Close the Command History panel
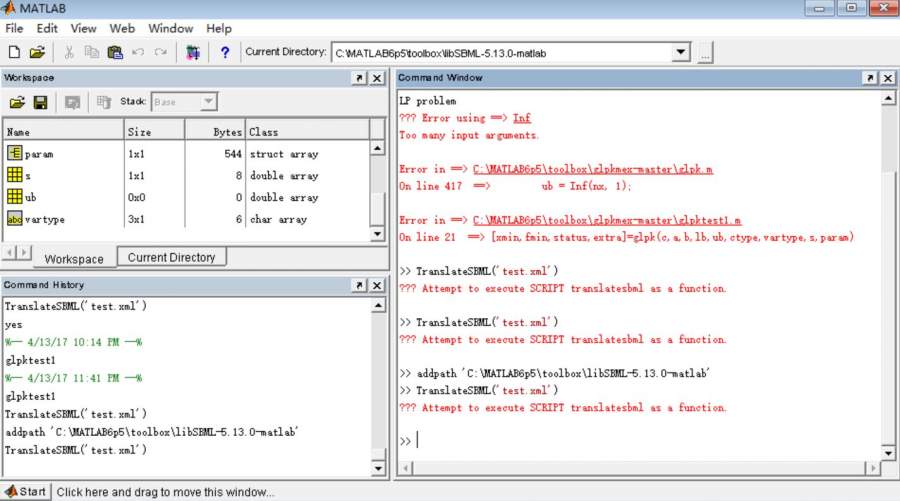Screen dimensions: 900x501 point(377,285)
